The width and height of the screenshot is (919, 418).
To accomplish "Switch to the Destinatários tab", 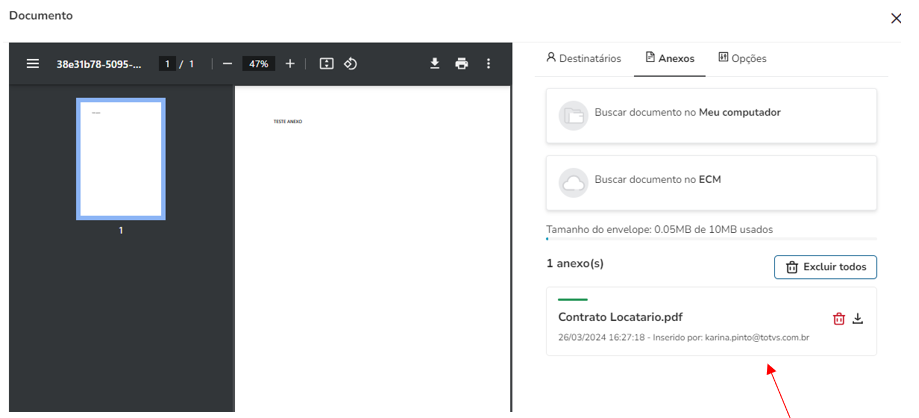I will 583,58.
